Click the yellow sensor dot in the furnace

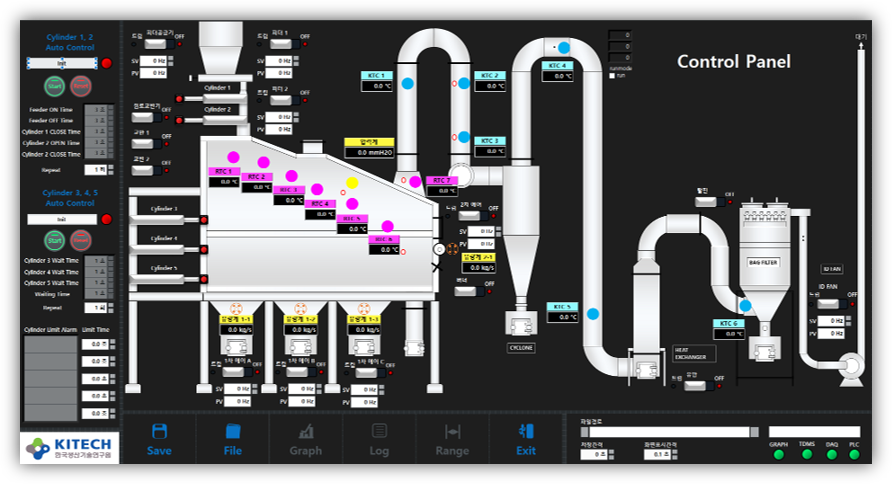pyautogui.click(x=352, y=183)
